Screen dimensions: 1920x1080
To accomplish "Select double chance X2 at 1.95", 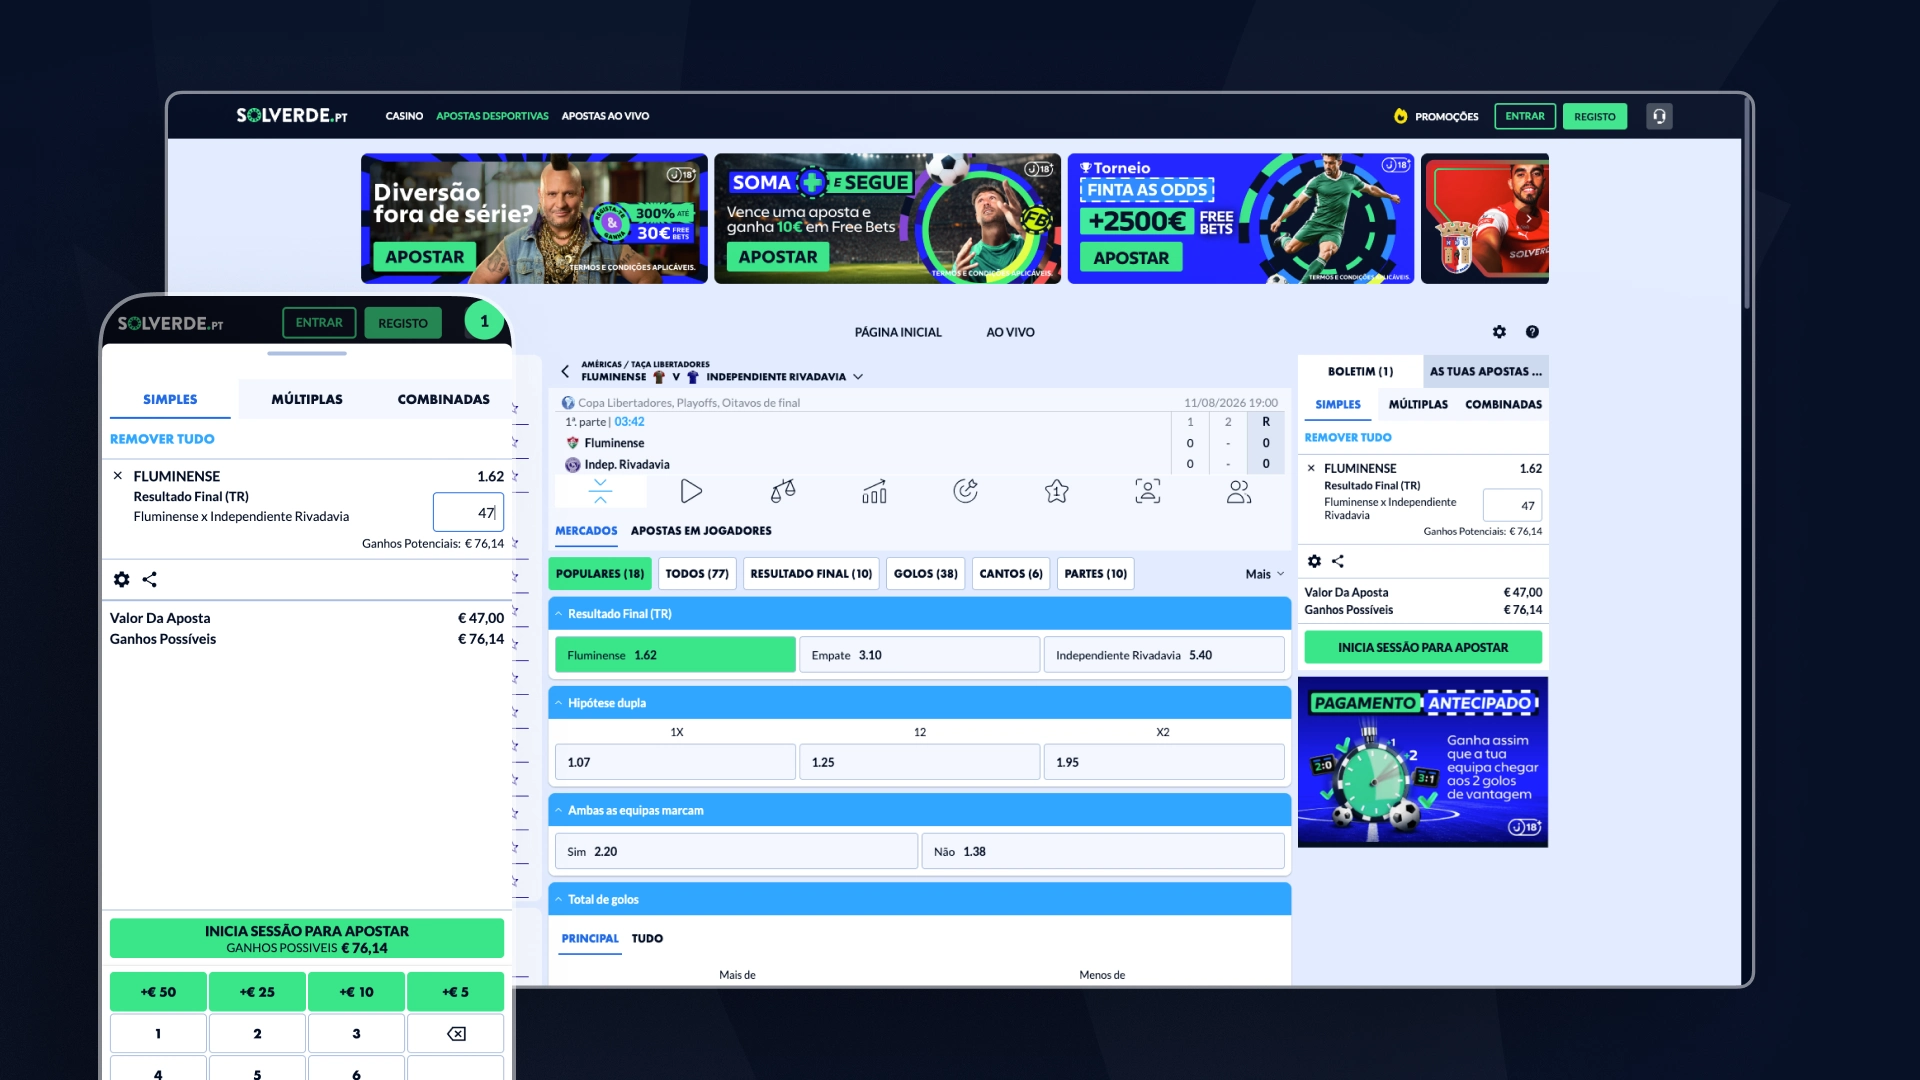I will point(1164,762).
